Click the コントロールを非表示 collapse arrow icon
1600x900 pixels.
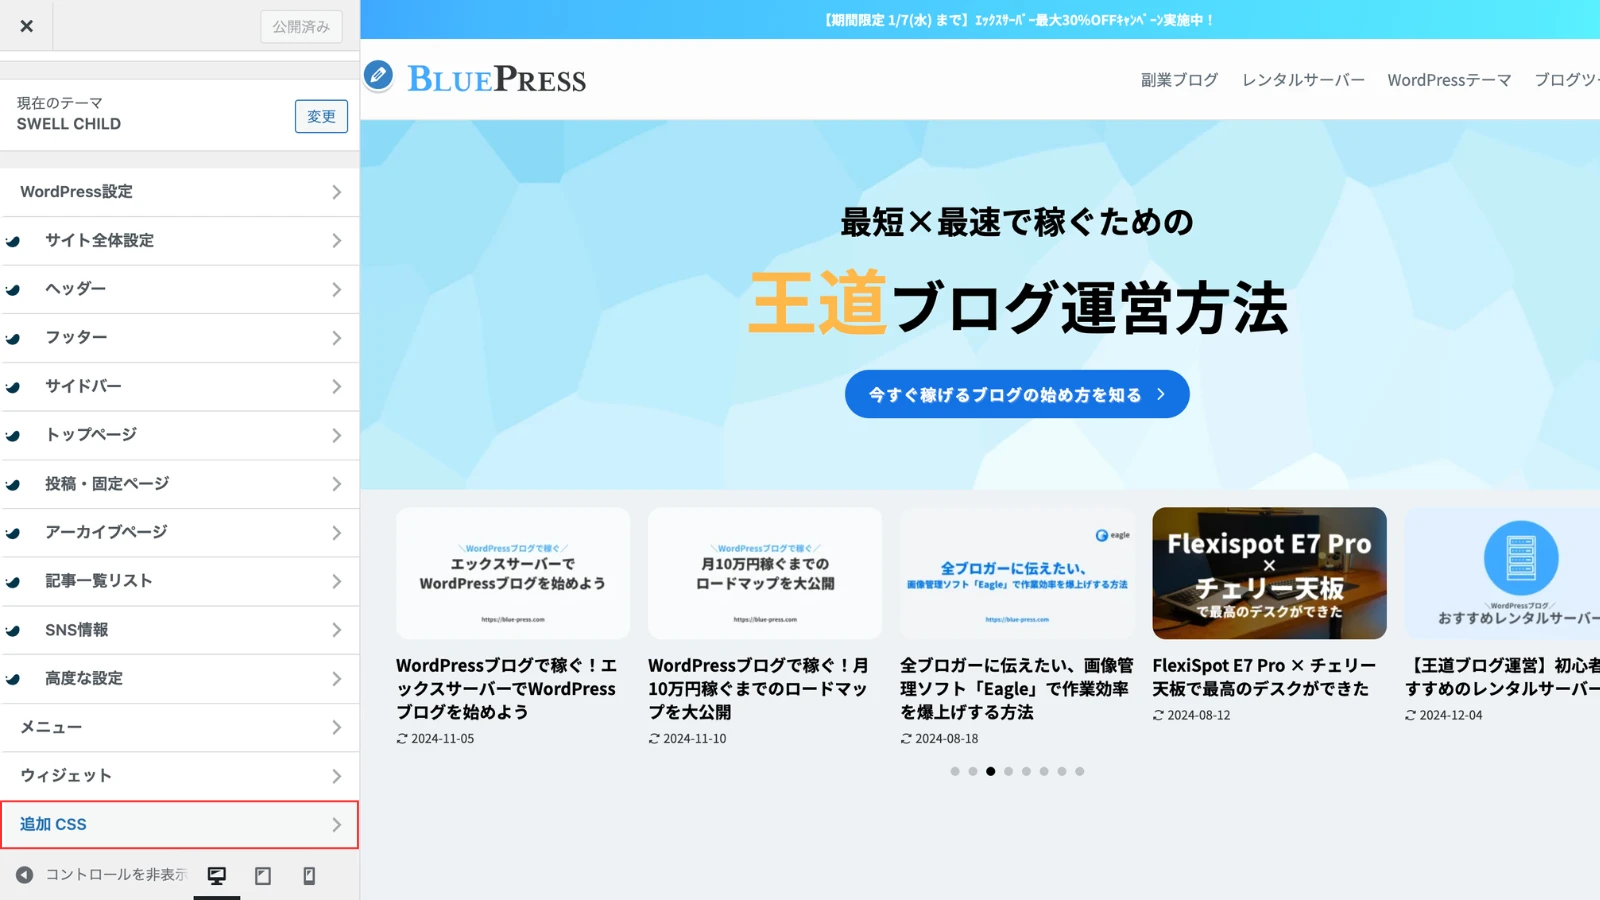pyautogui.click(x=24, y=875)
